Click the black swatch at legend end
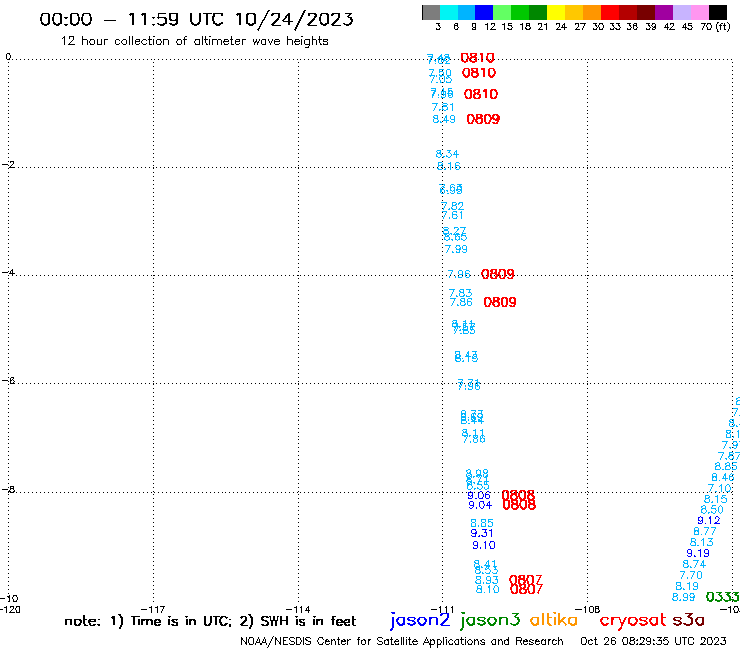The image size is (740, 650). [717, 12]
